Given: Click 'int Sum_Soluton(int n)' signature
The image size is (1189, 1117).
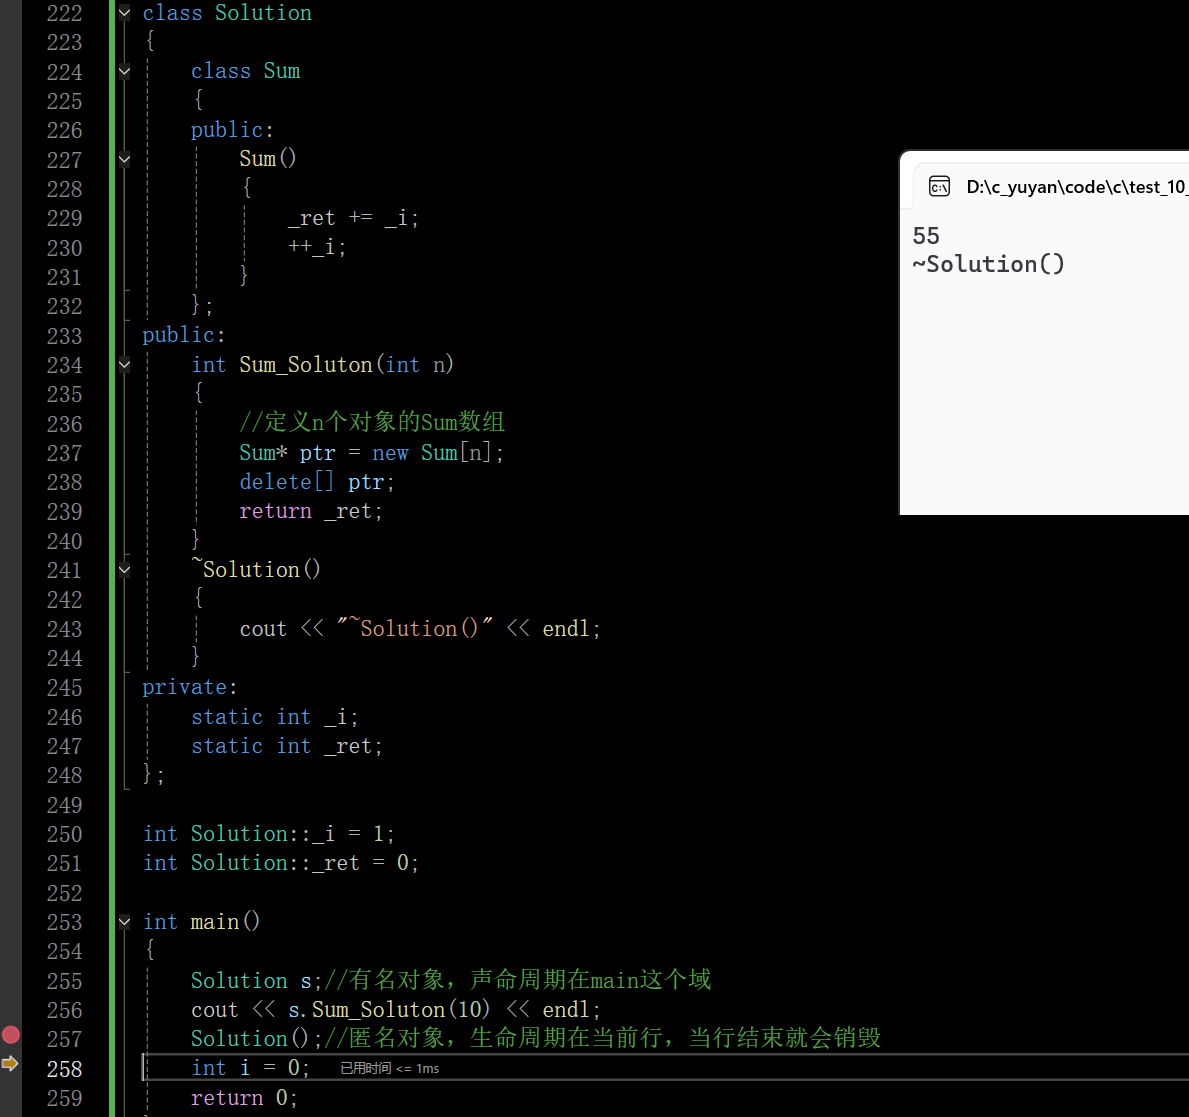Looking at the screenshot, I should click(322, 365).
